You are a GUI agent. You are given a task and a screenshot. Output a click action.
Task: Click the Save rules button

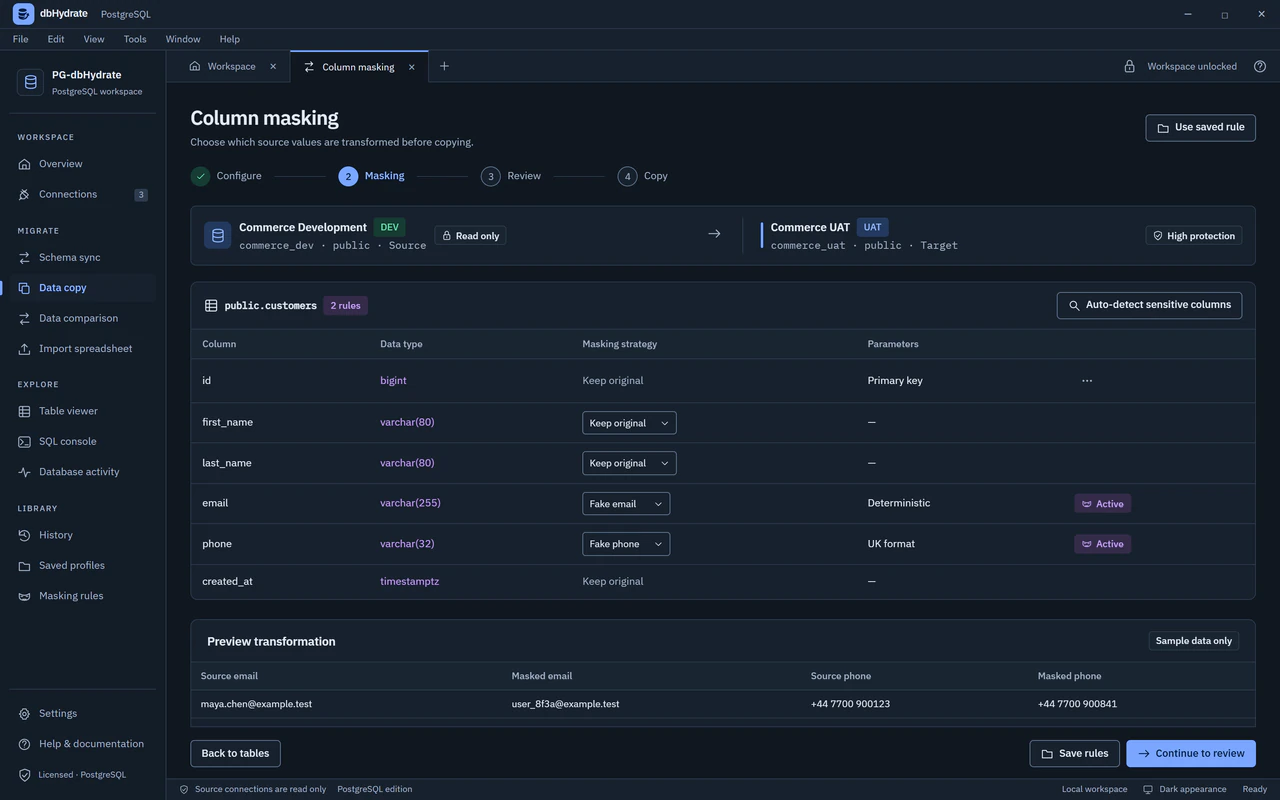[x=1074, y=754]
